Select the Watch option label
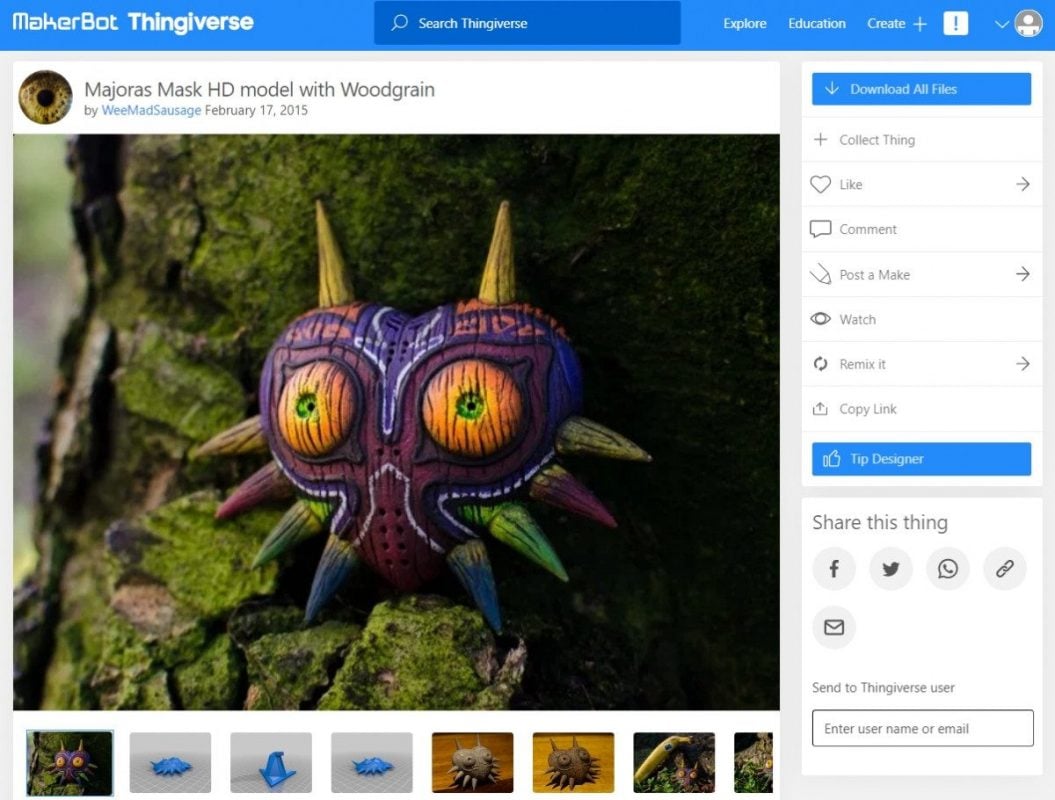 857,320
